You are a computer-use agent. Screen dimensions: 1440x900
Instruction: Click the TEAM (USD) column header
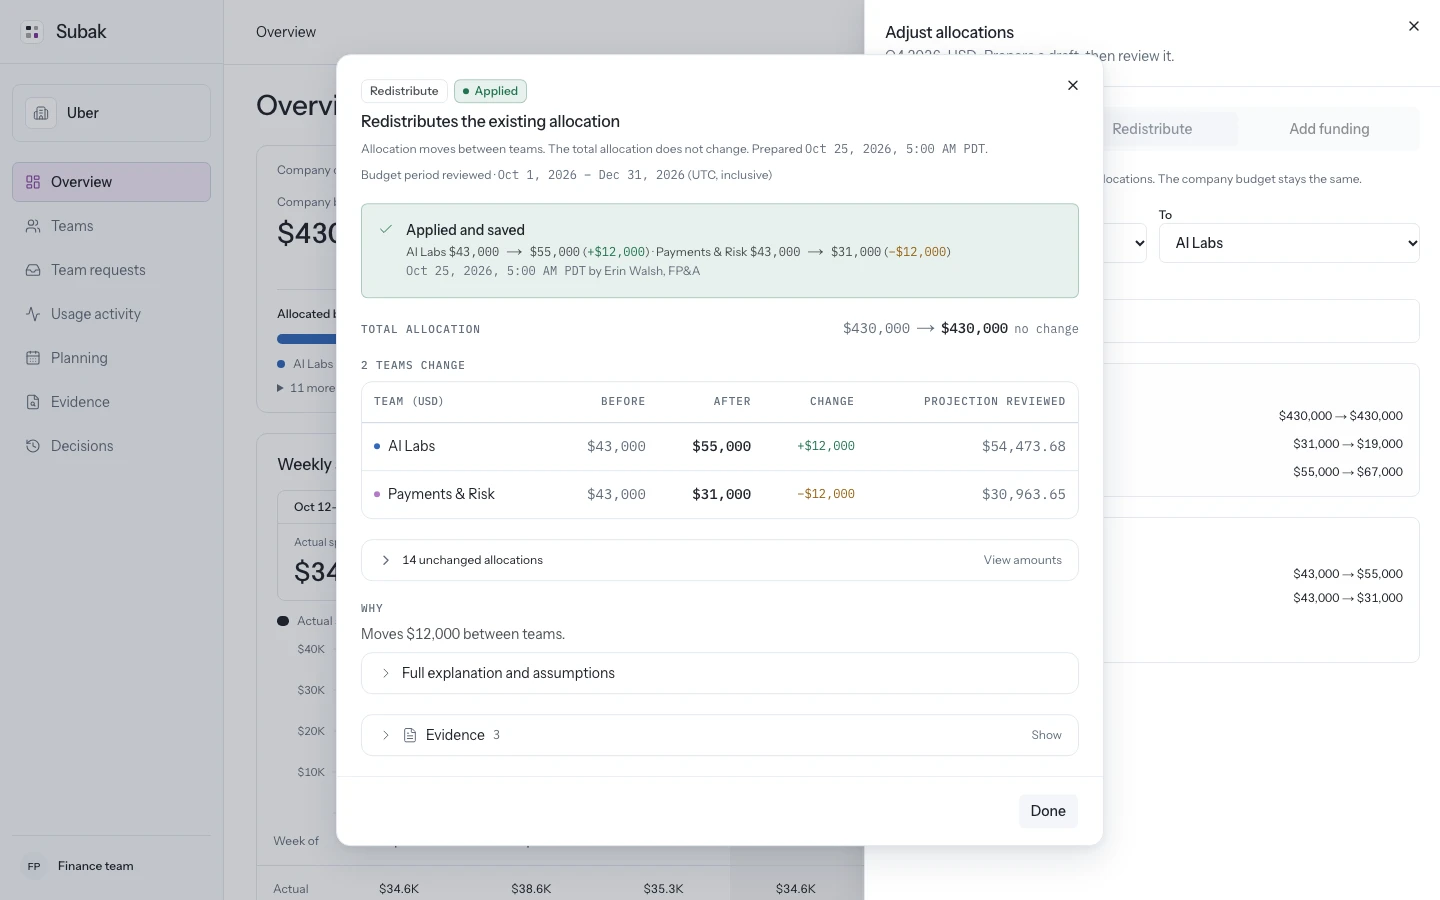pos(409,401)
